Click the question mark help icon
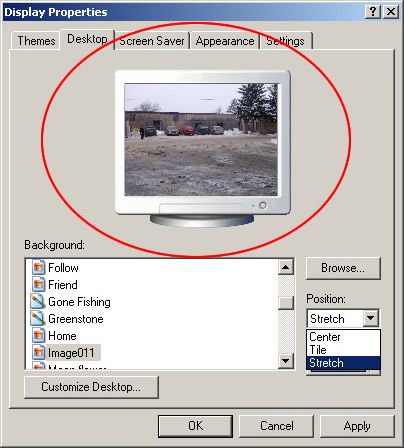 click(x=373, y=12)
